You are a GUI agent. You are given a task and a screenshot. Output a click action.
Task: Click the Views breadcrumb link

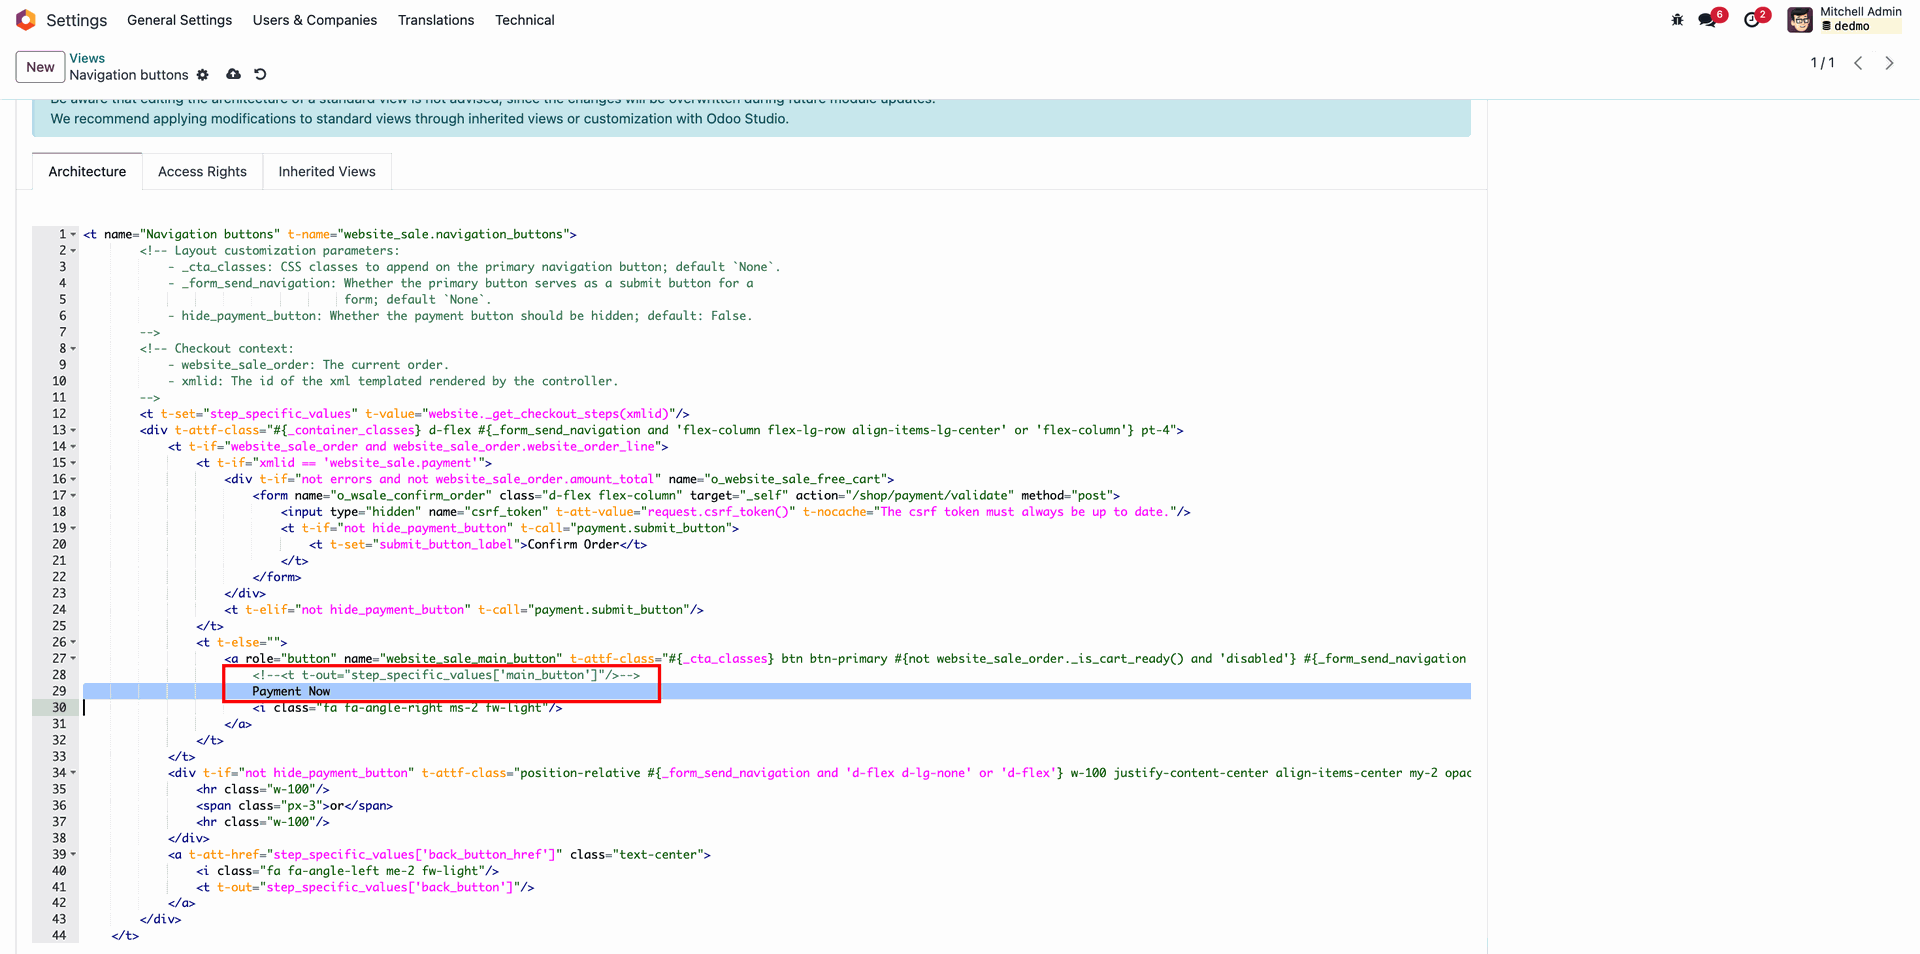[x=87, y=58]
